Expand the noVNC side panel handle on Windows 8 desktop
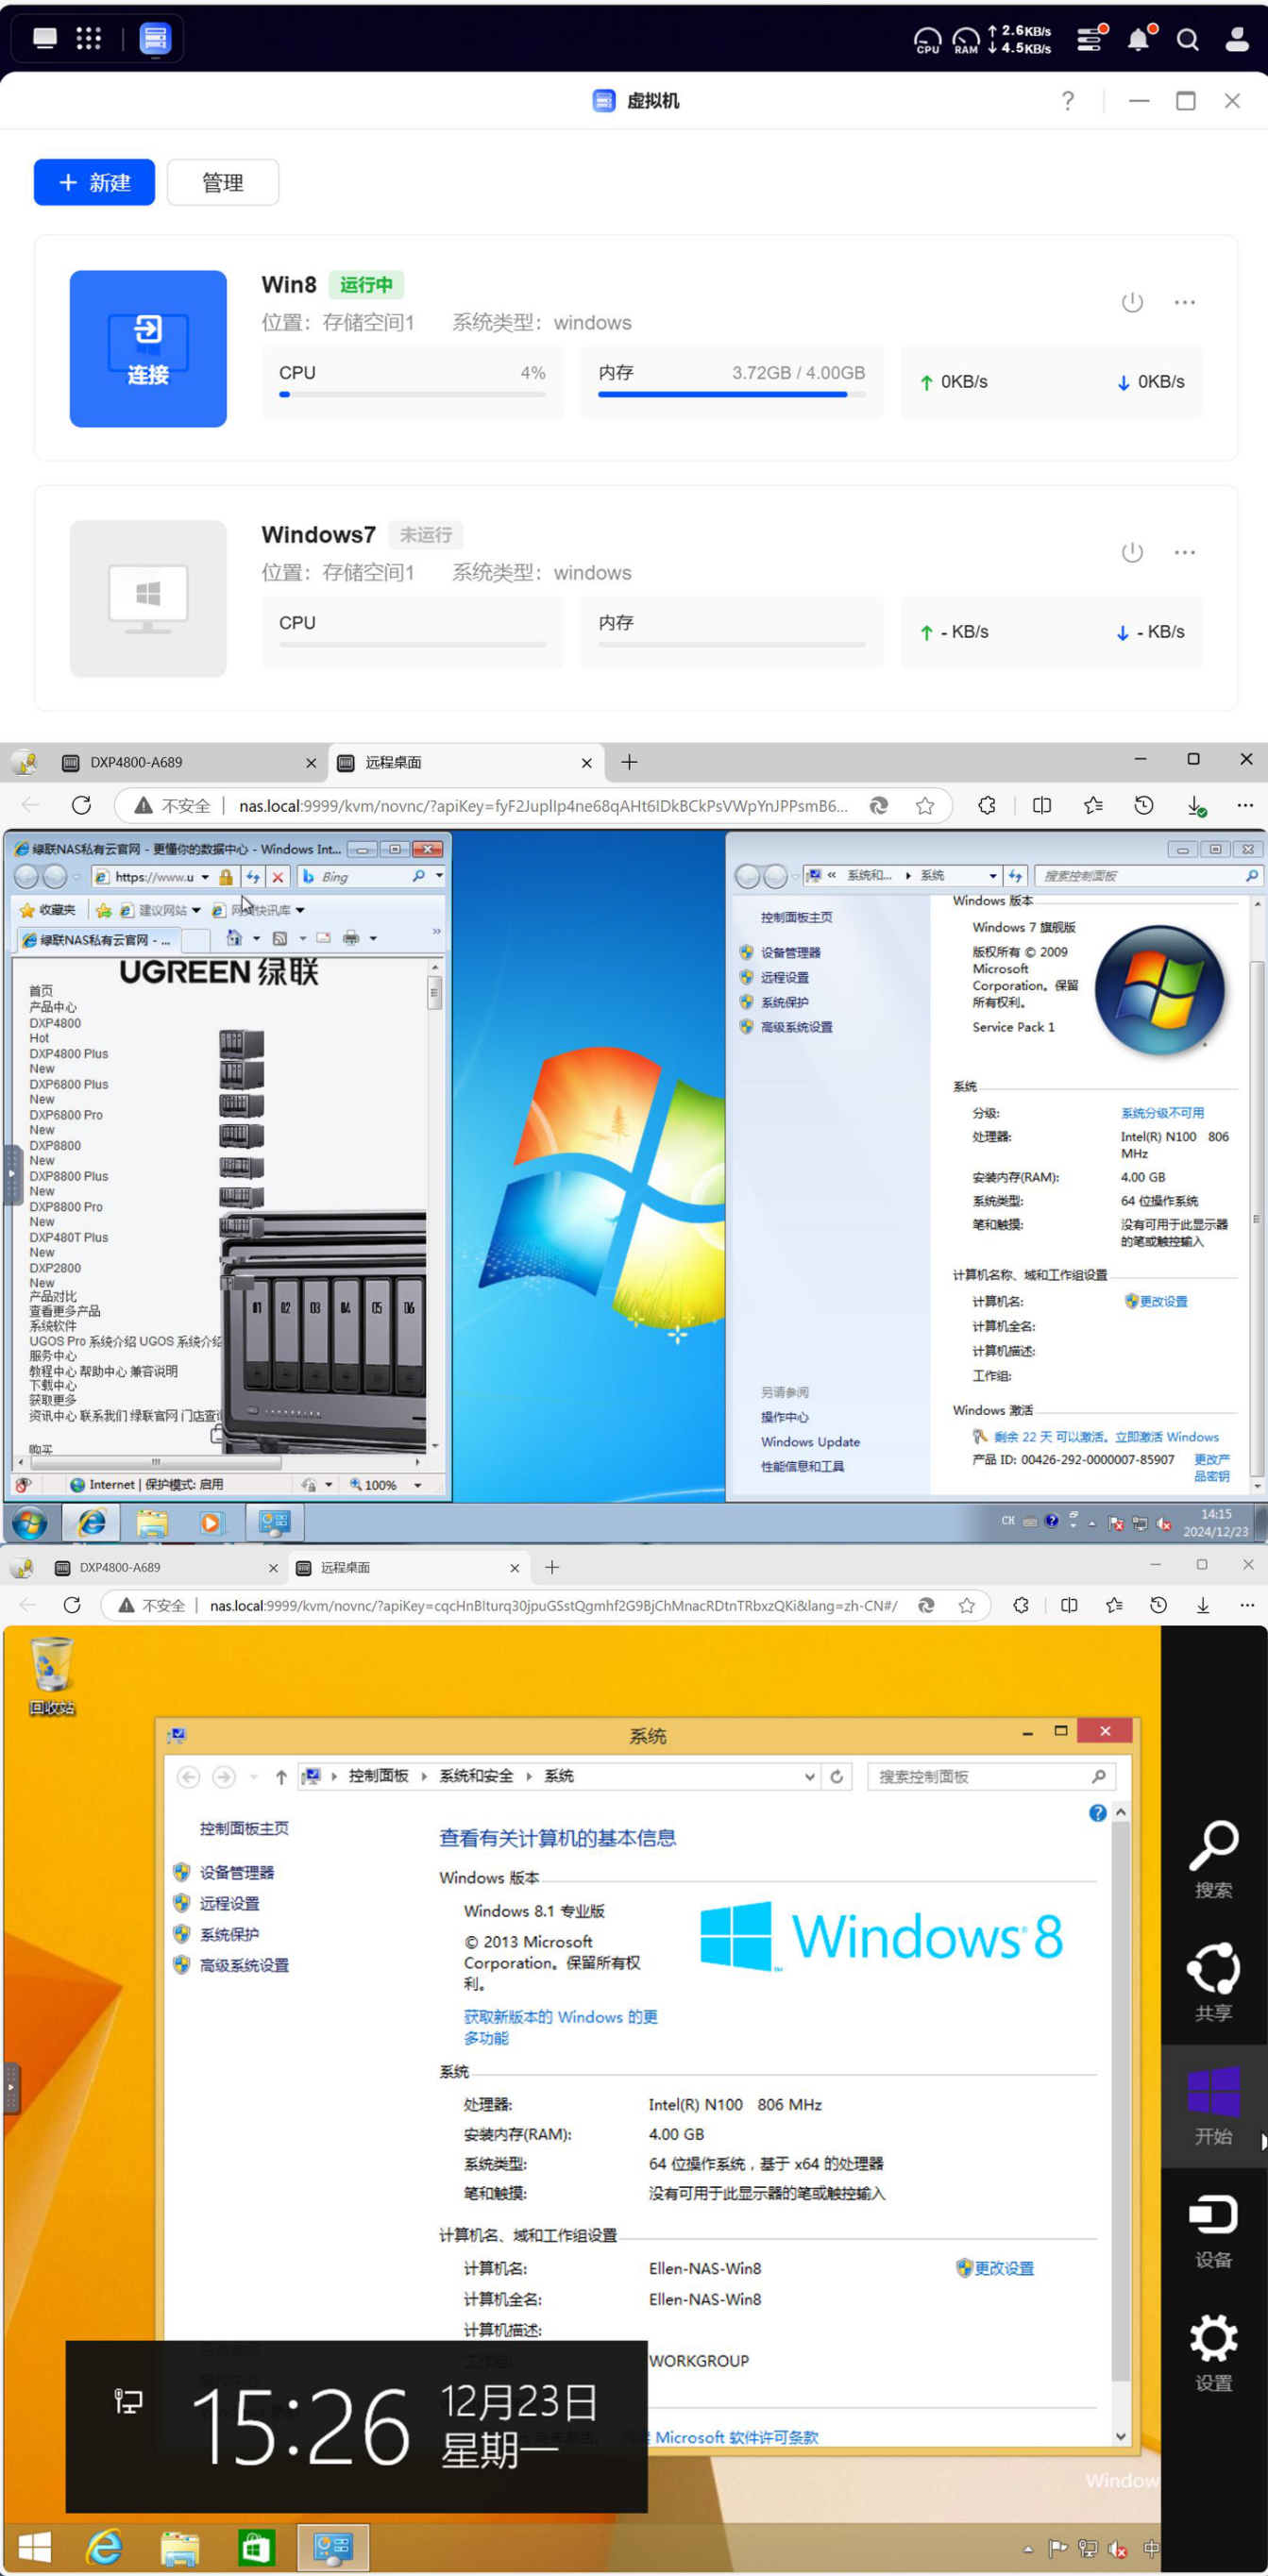1268x2576 pixels. [x=12, y=2088]
